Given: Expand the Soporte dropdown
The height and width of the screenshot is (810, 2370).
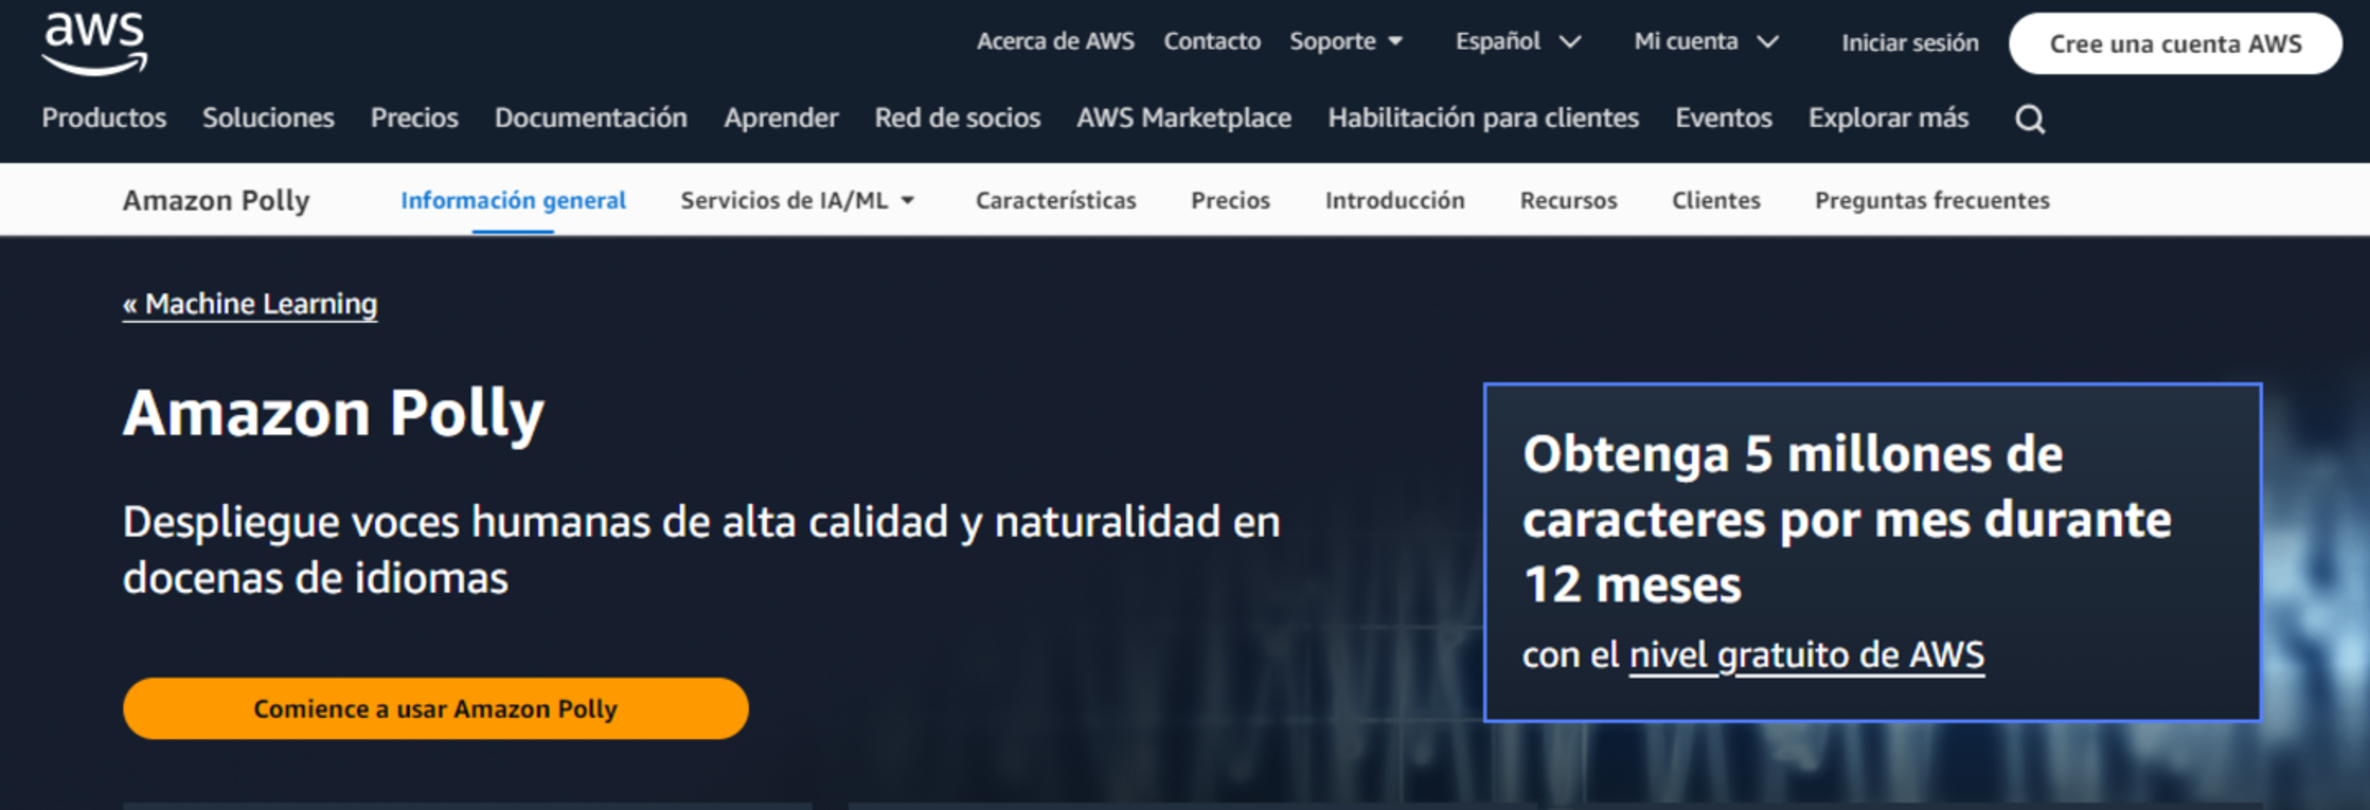Looking at the screenshot, I should point(1346,41).
